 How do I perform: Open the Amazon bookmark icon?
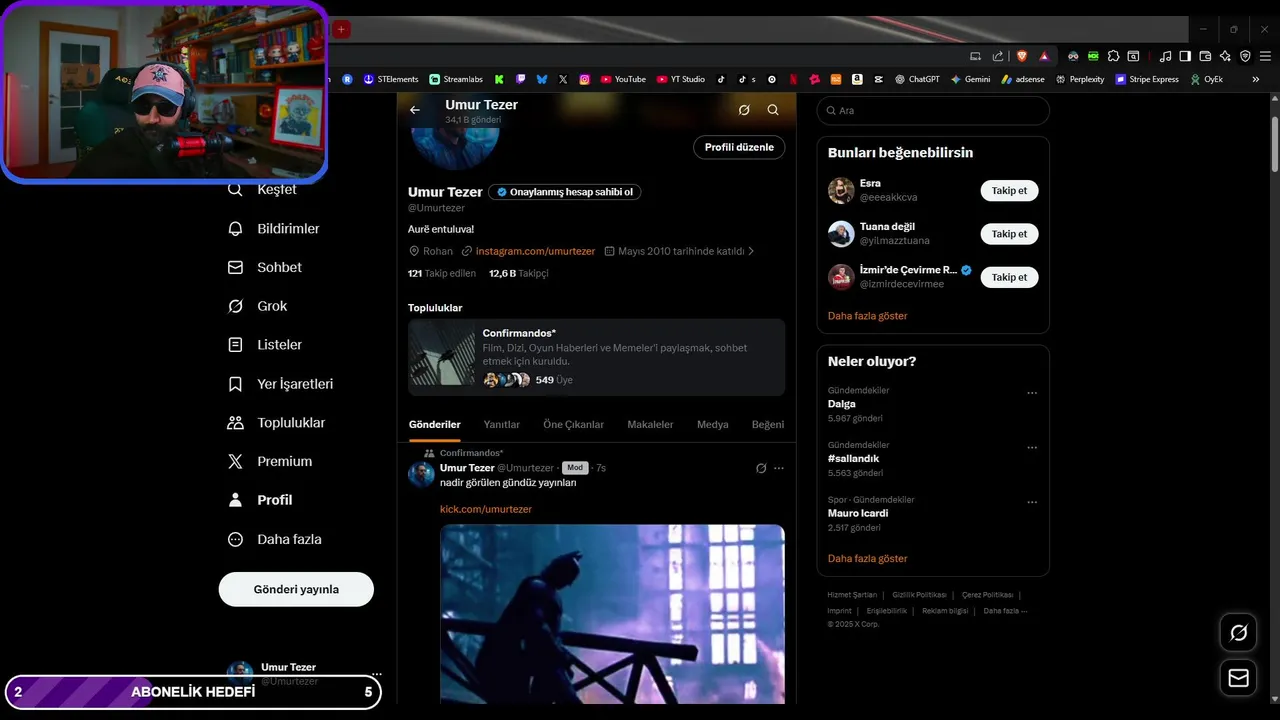[x=857, y=79]
